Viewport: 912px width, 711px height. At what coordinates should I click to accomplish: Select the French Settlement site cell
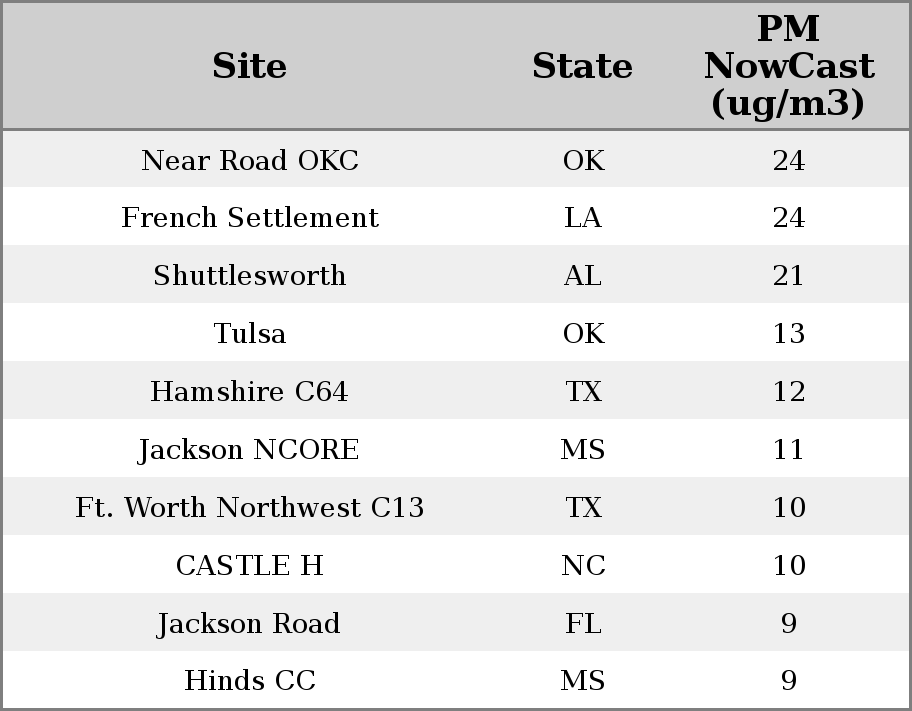click(x=250, y=218)
